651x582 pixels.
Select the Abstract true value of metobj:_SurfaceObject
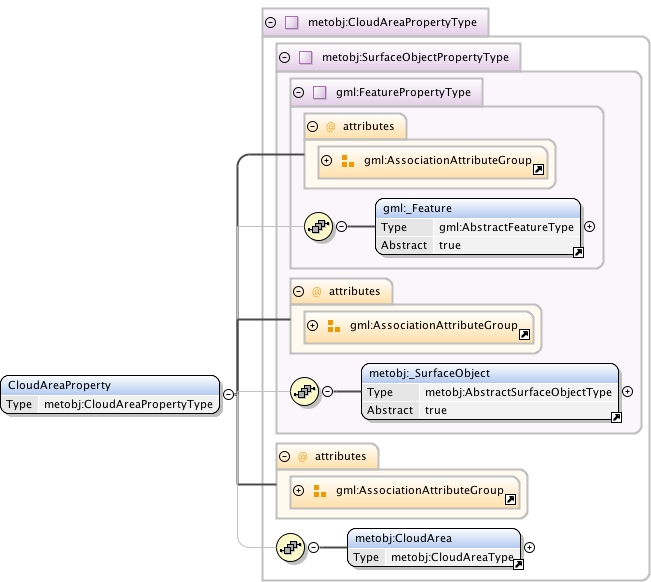[436, 411]
